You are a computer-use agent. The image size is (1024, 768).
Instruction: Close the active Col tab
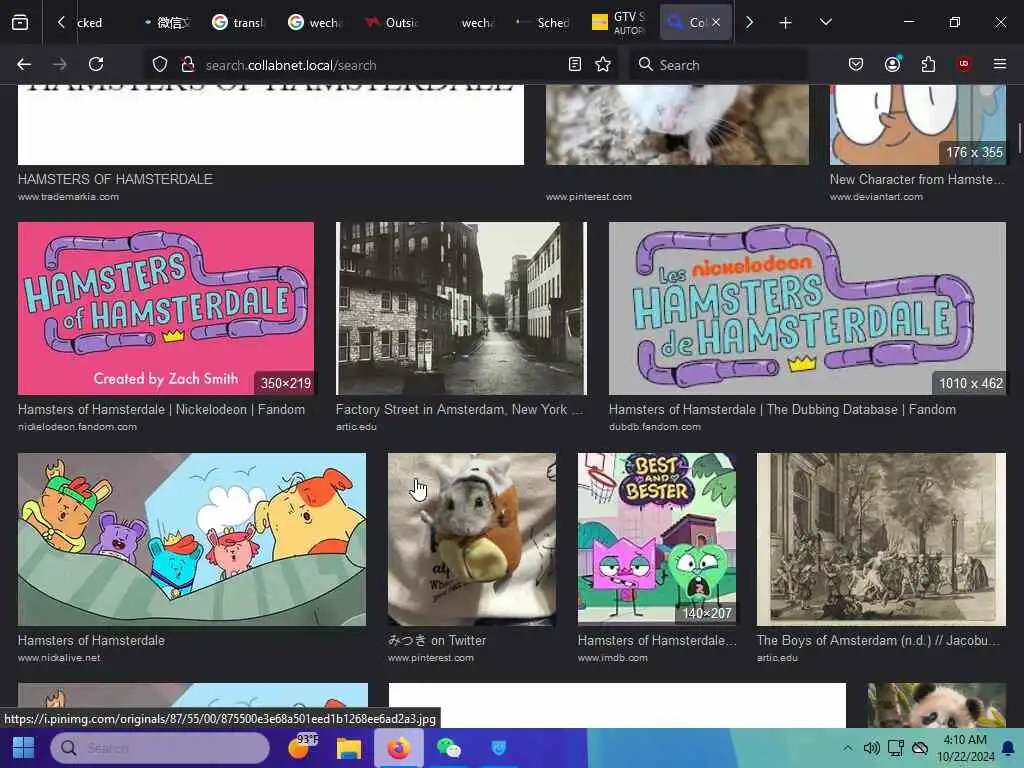(716, 22)
